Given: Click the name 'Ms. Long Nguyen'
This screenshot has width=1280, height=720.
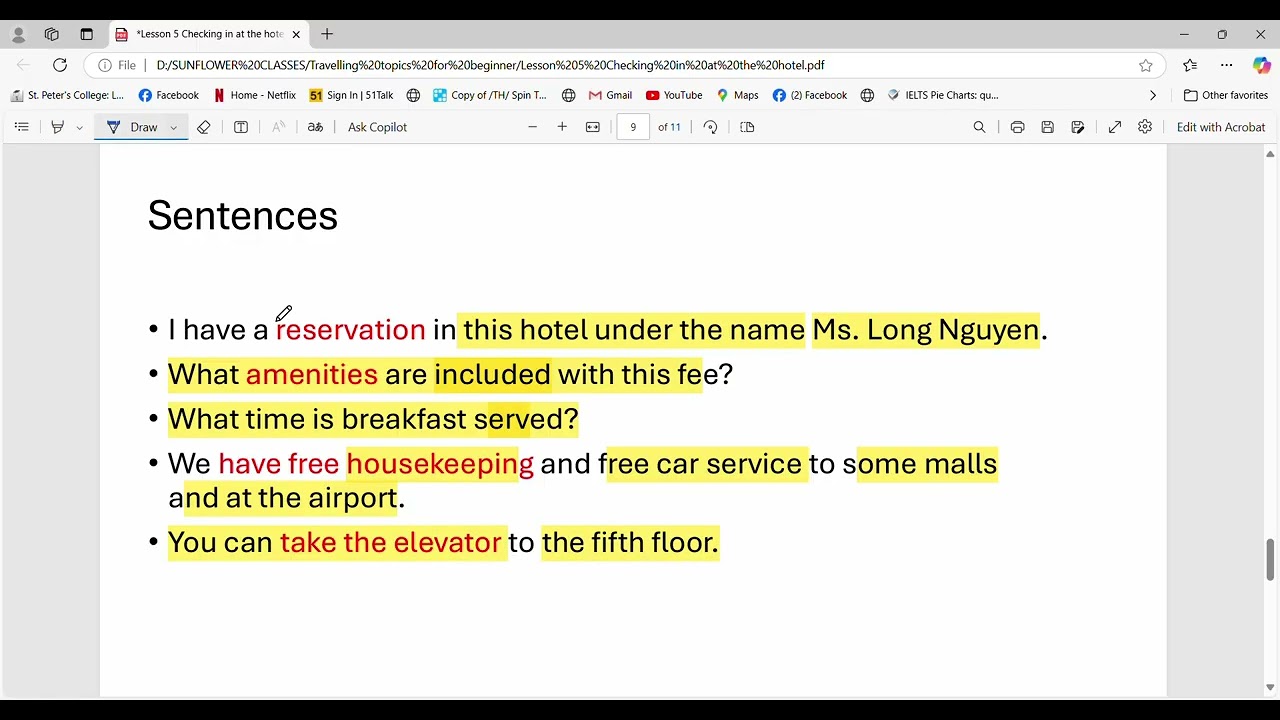Looking at the screenshot, I should (926, 329).
